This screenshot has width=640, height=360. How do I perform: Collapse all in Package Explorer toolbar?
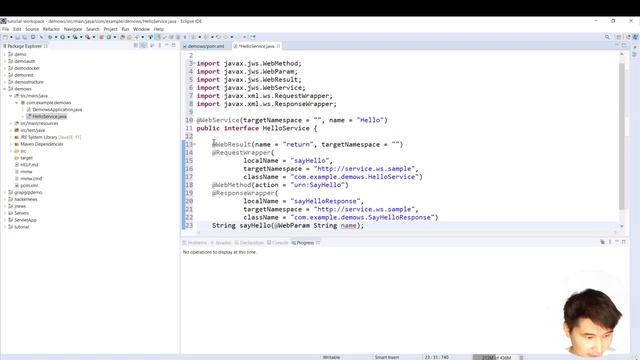[x=136, y=46]
